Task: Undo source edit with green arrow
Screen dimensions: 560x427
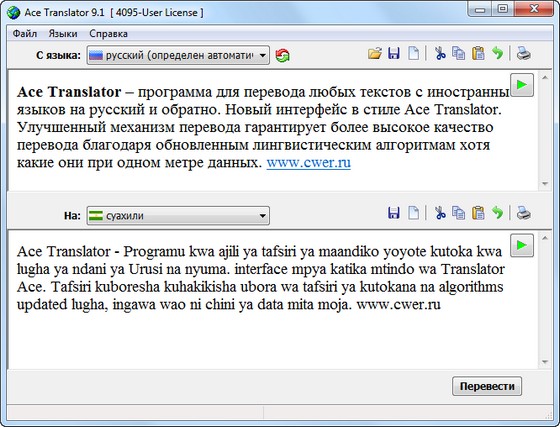Action: tap(497, 54)
